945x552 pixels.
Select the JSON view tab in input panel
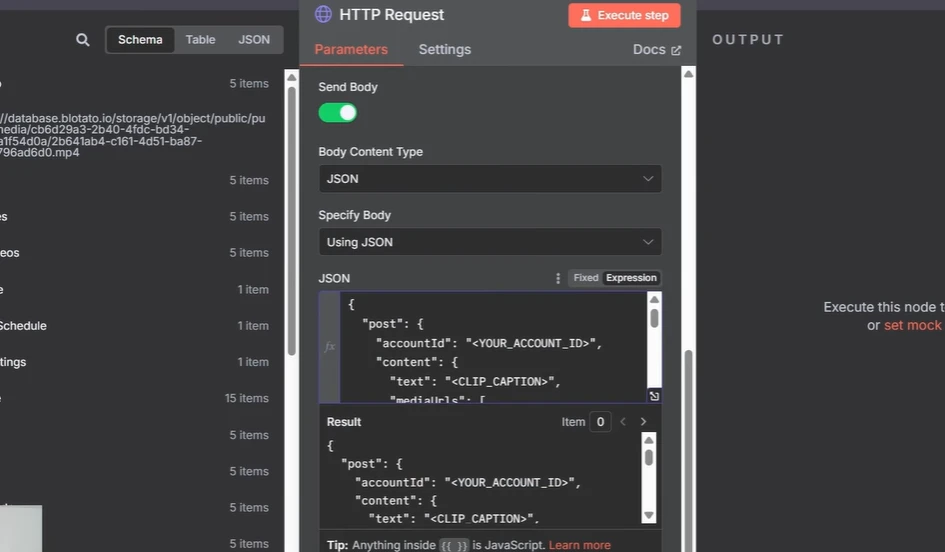pos(254,40)
